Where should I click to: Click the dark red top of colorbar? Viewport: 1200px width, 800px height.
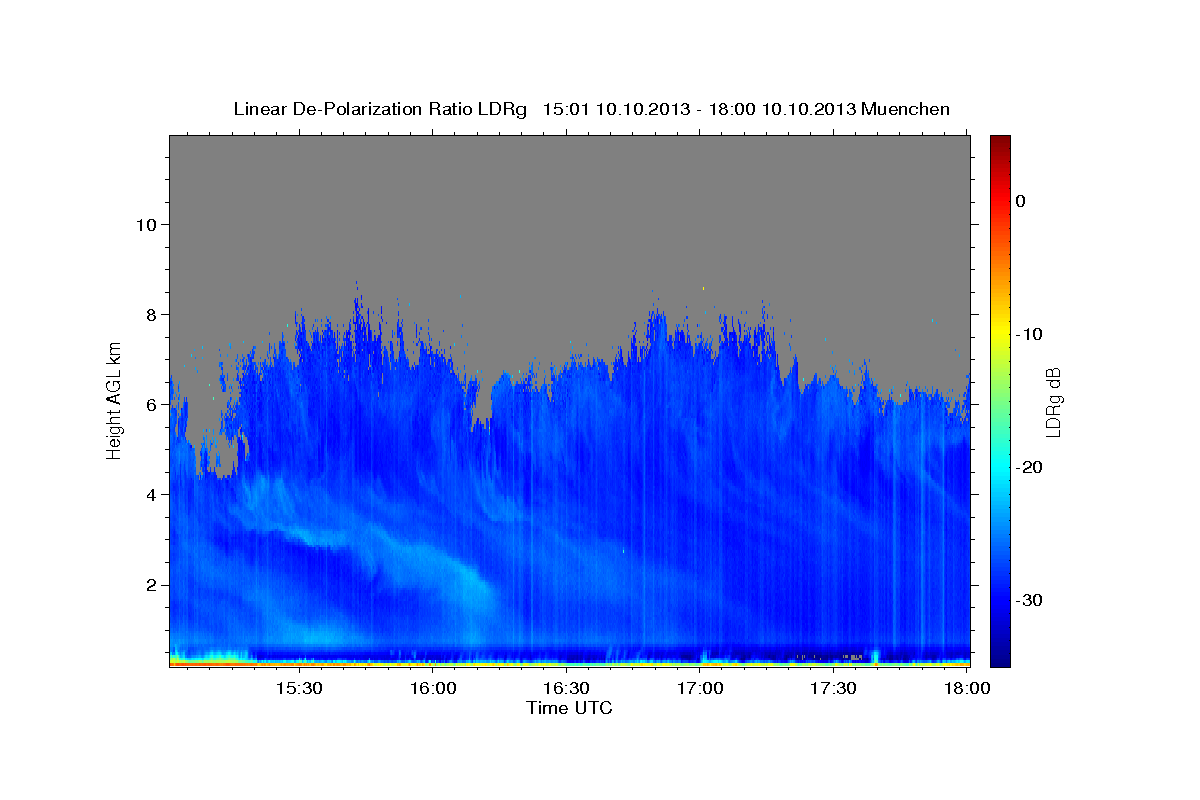click(x=1000, y=143)
